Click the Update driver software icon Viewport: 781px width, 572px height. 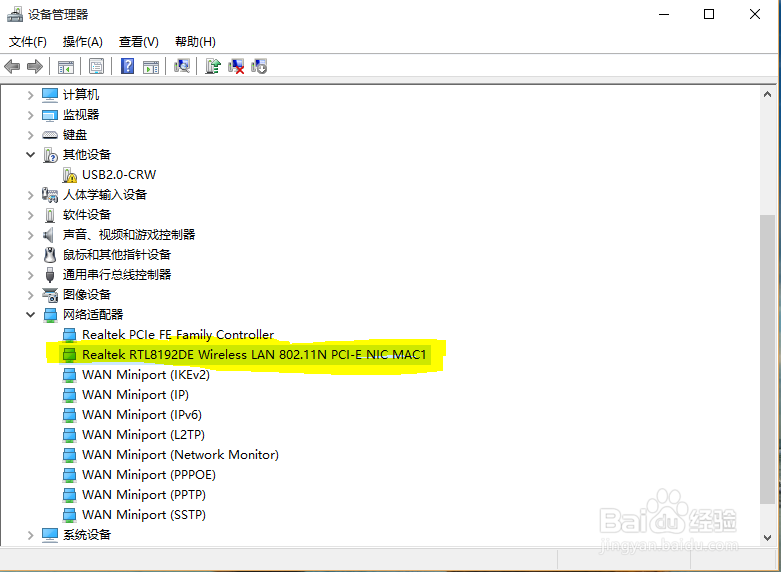213,66
